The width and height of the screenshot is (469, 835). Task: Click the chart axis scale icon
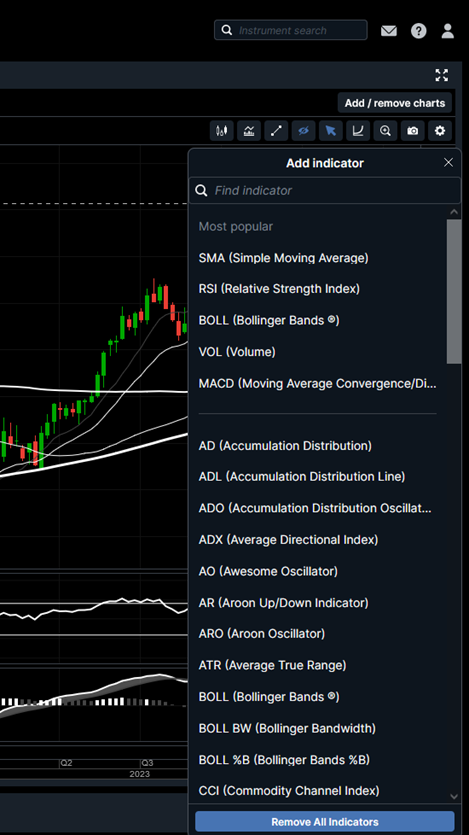(x=358, y=130)
